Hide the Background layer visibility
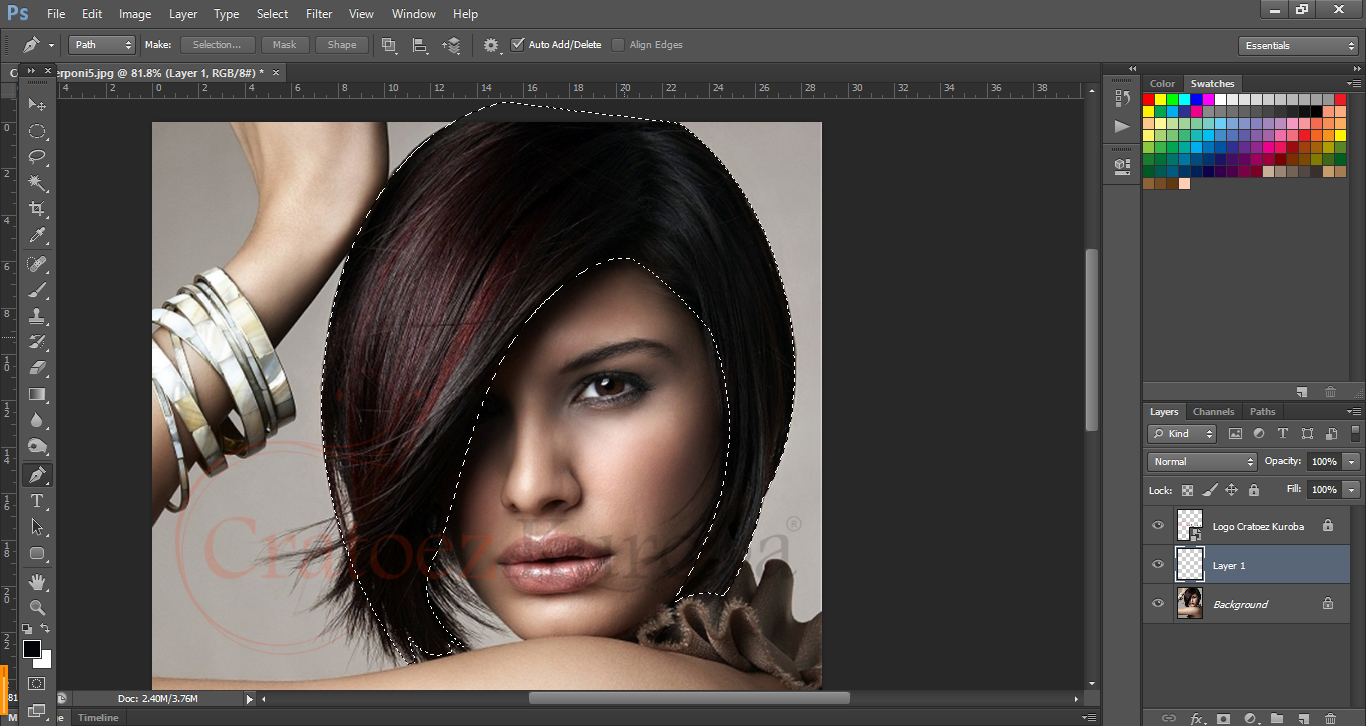 (x=1157, y=603)
